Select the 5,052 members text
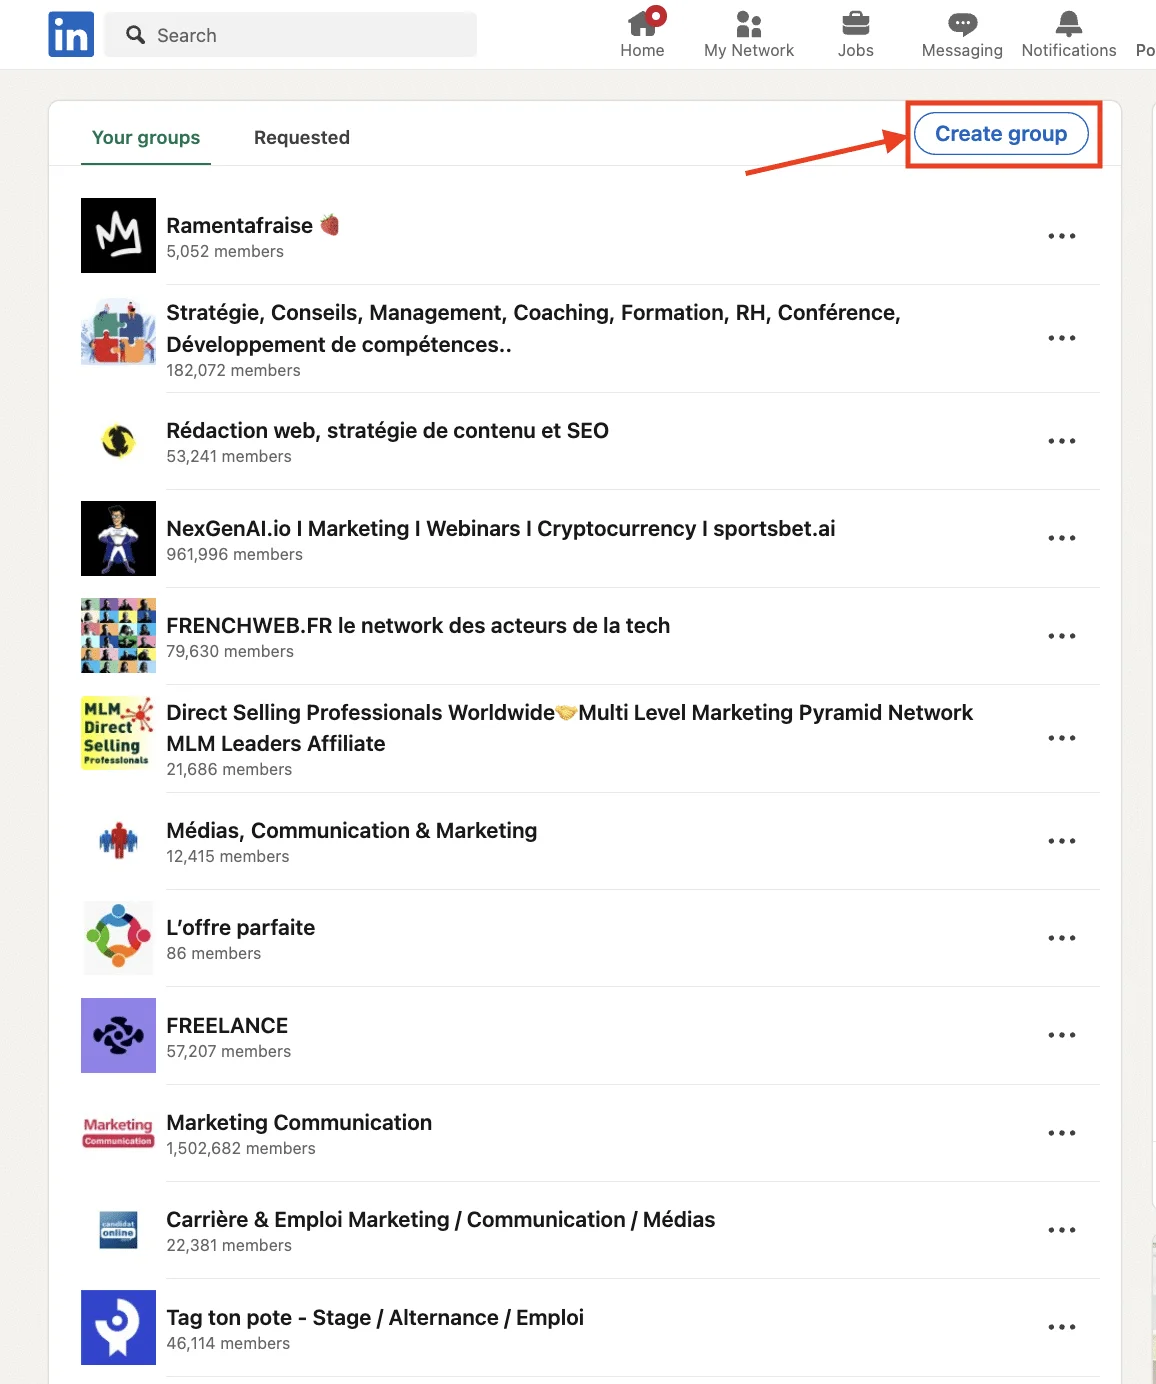 click(x=225, y=252)
